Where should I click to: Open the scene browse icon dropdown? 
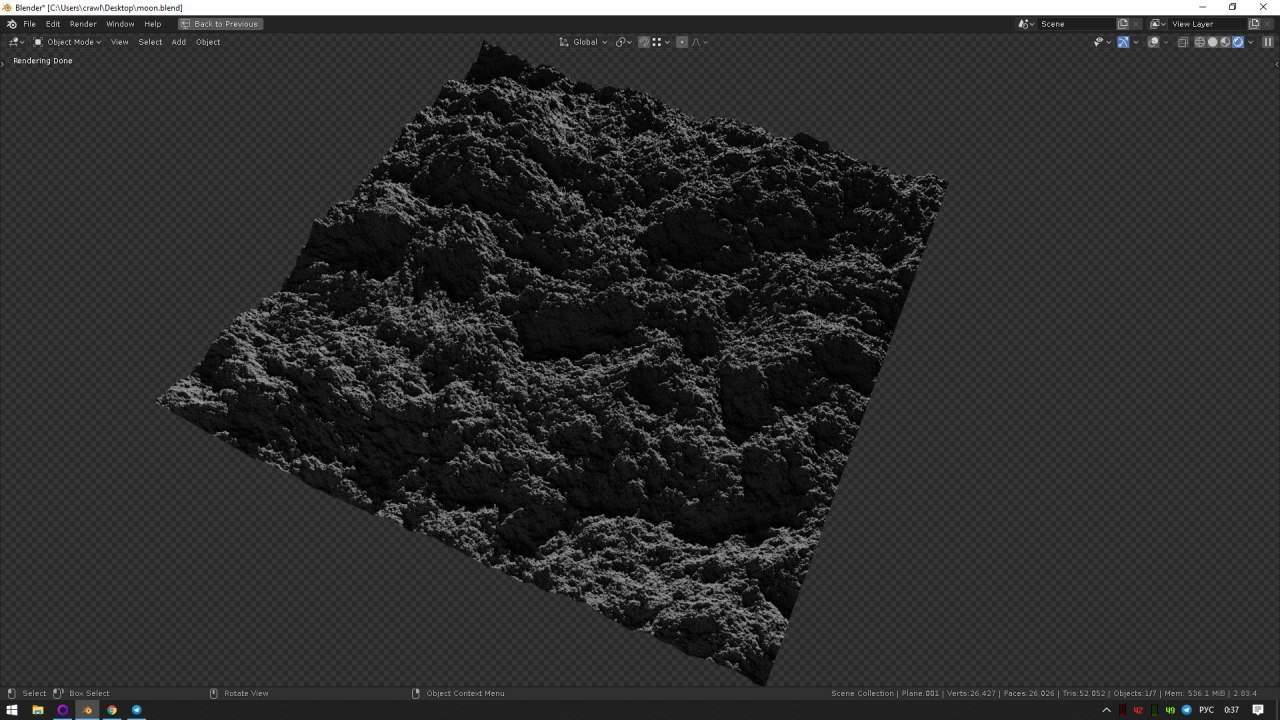click(x=1026, y=24)
